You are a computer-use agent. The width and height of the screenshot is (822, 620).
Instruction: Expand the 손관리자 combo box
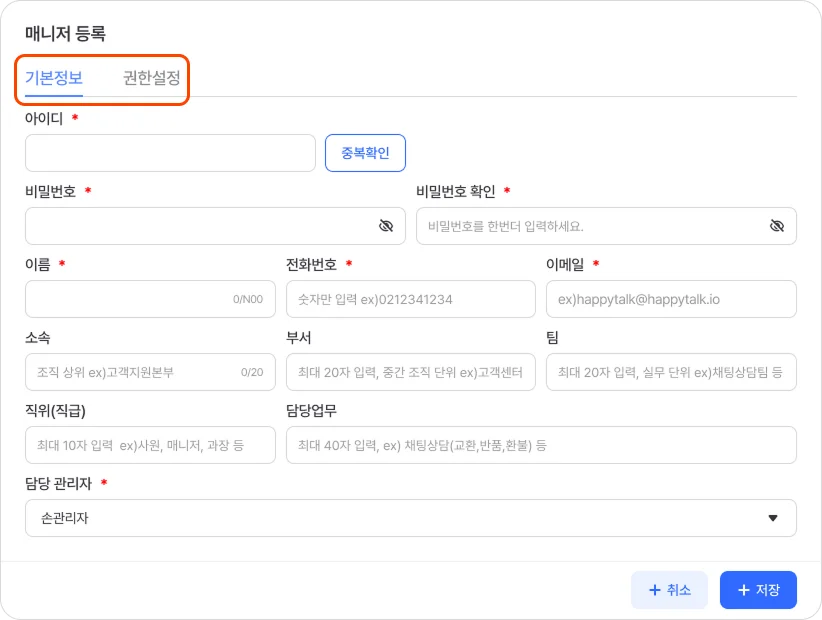click(x=410, y=518)
